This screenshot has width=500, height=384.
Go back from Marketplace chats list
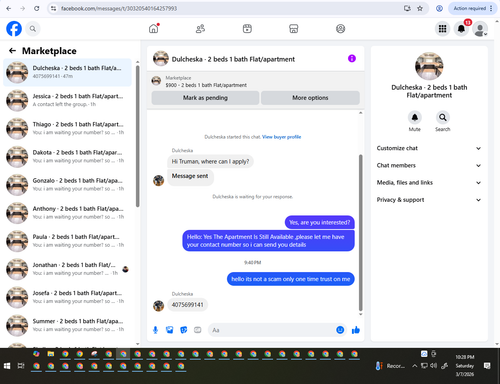pyautogui.click(x=13, y=51)
